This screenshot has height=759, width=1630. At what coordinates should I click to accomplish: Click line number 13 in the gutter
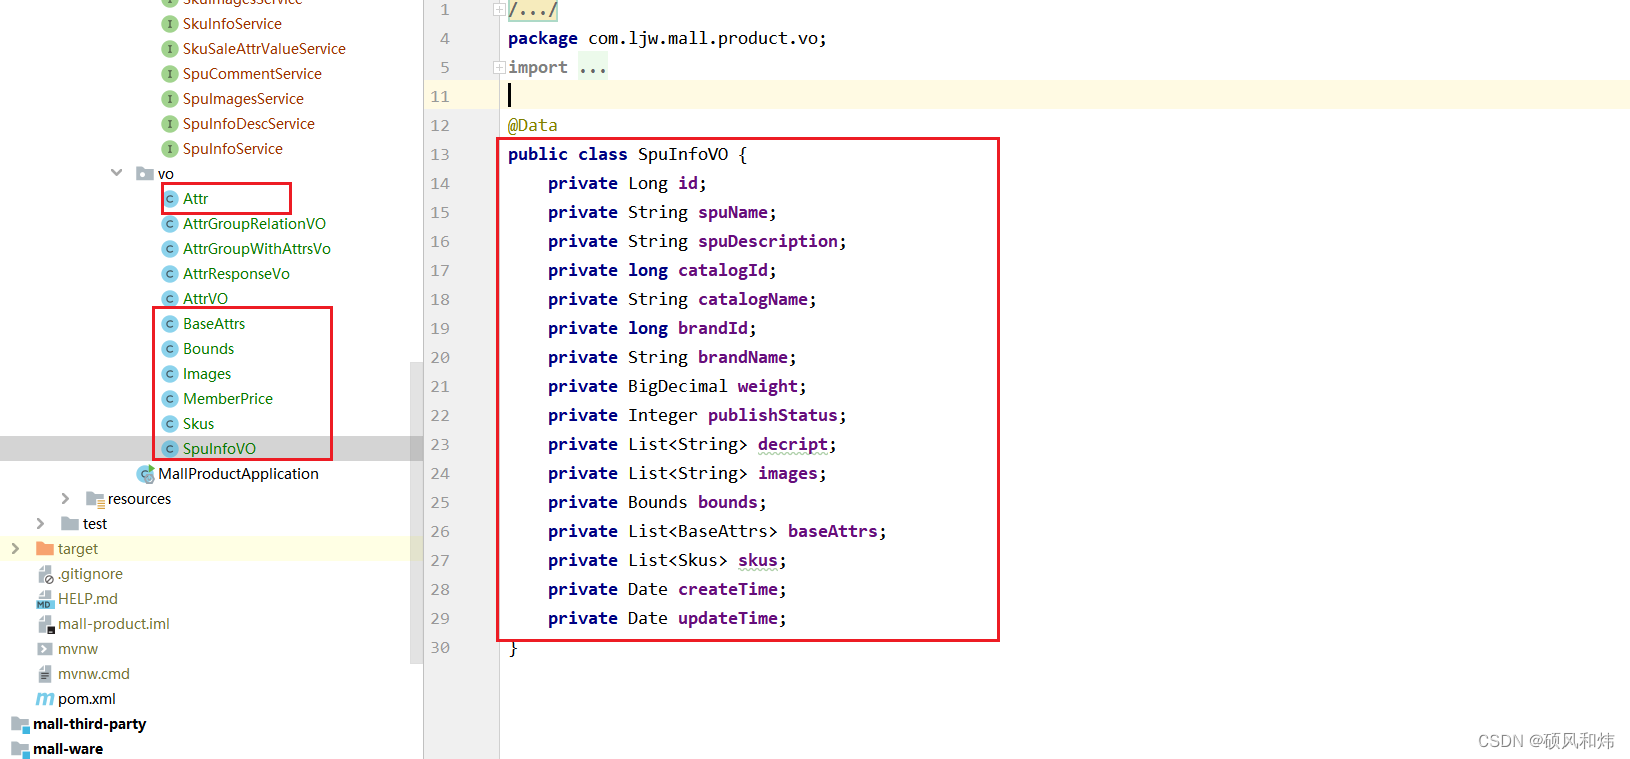440,155
